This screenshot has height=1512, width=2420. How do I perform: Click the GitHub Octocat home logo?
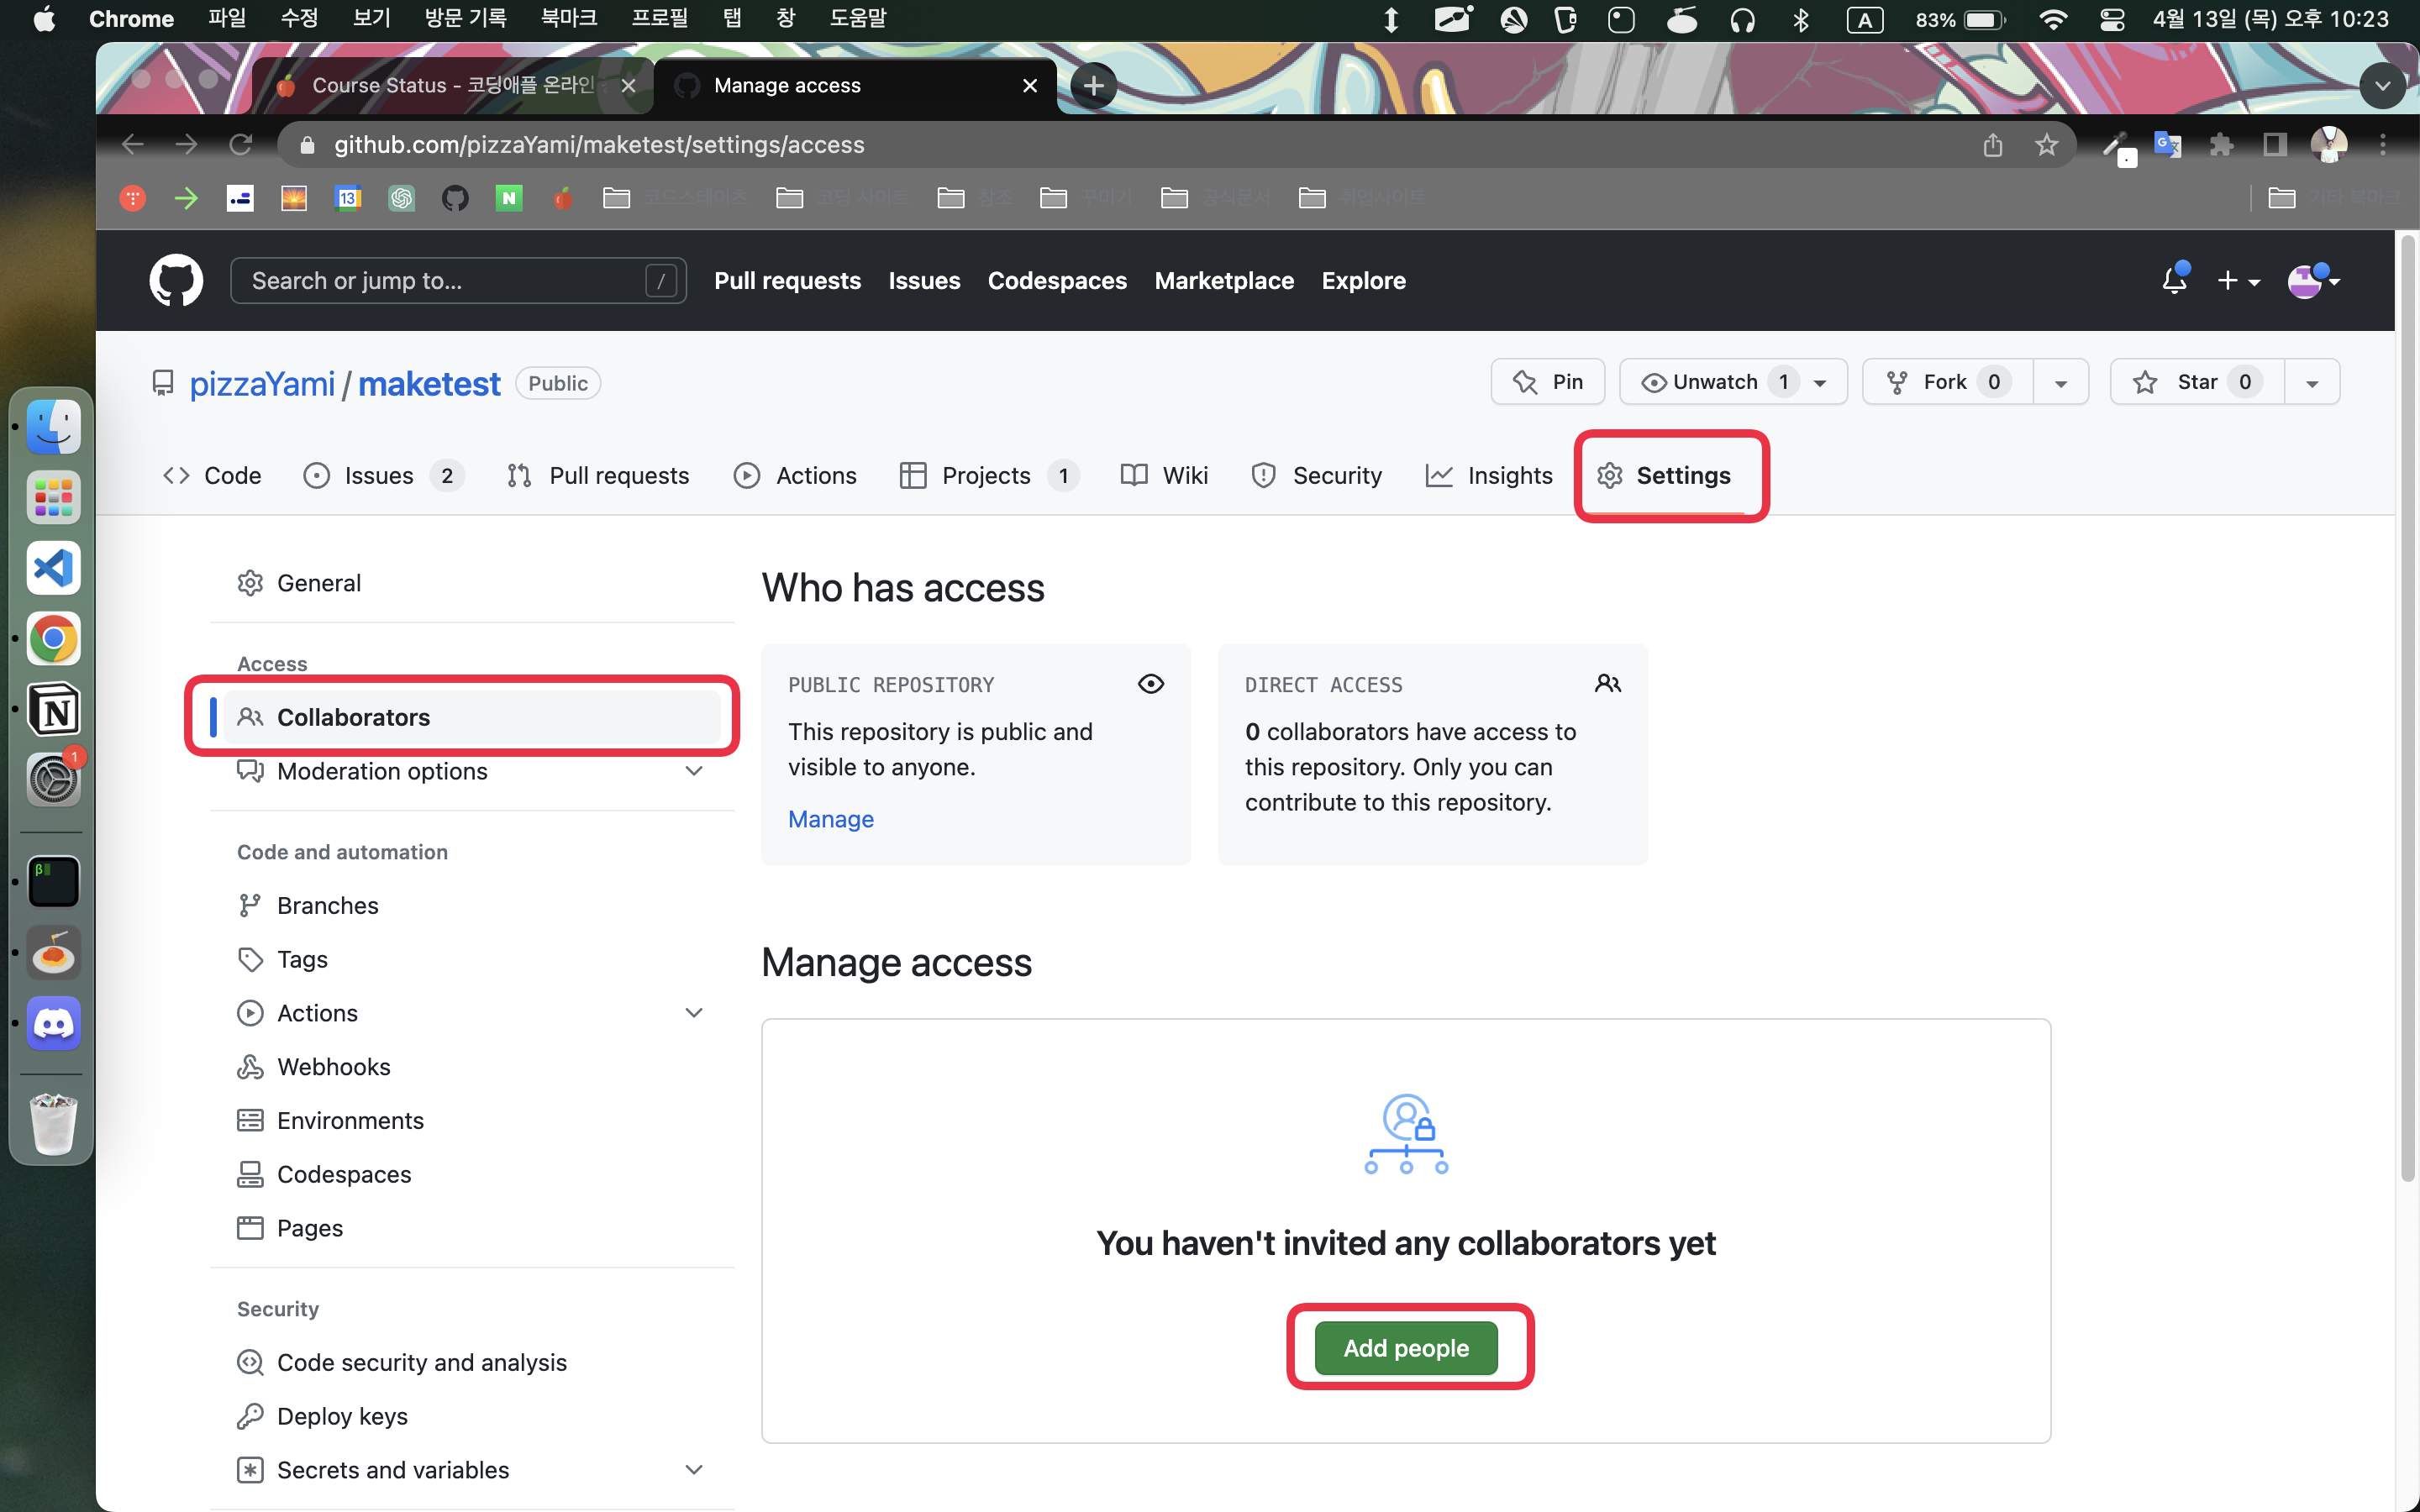click(176, 281)
